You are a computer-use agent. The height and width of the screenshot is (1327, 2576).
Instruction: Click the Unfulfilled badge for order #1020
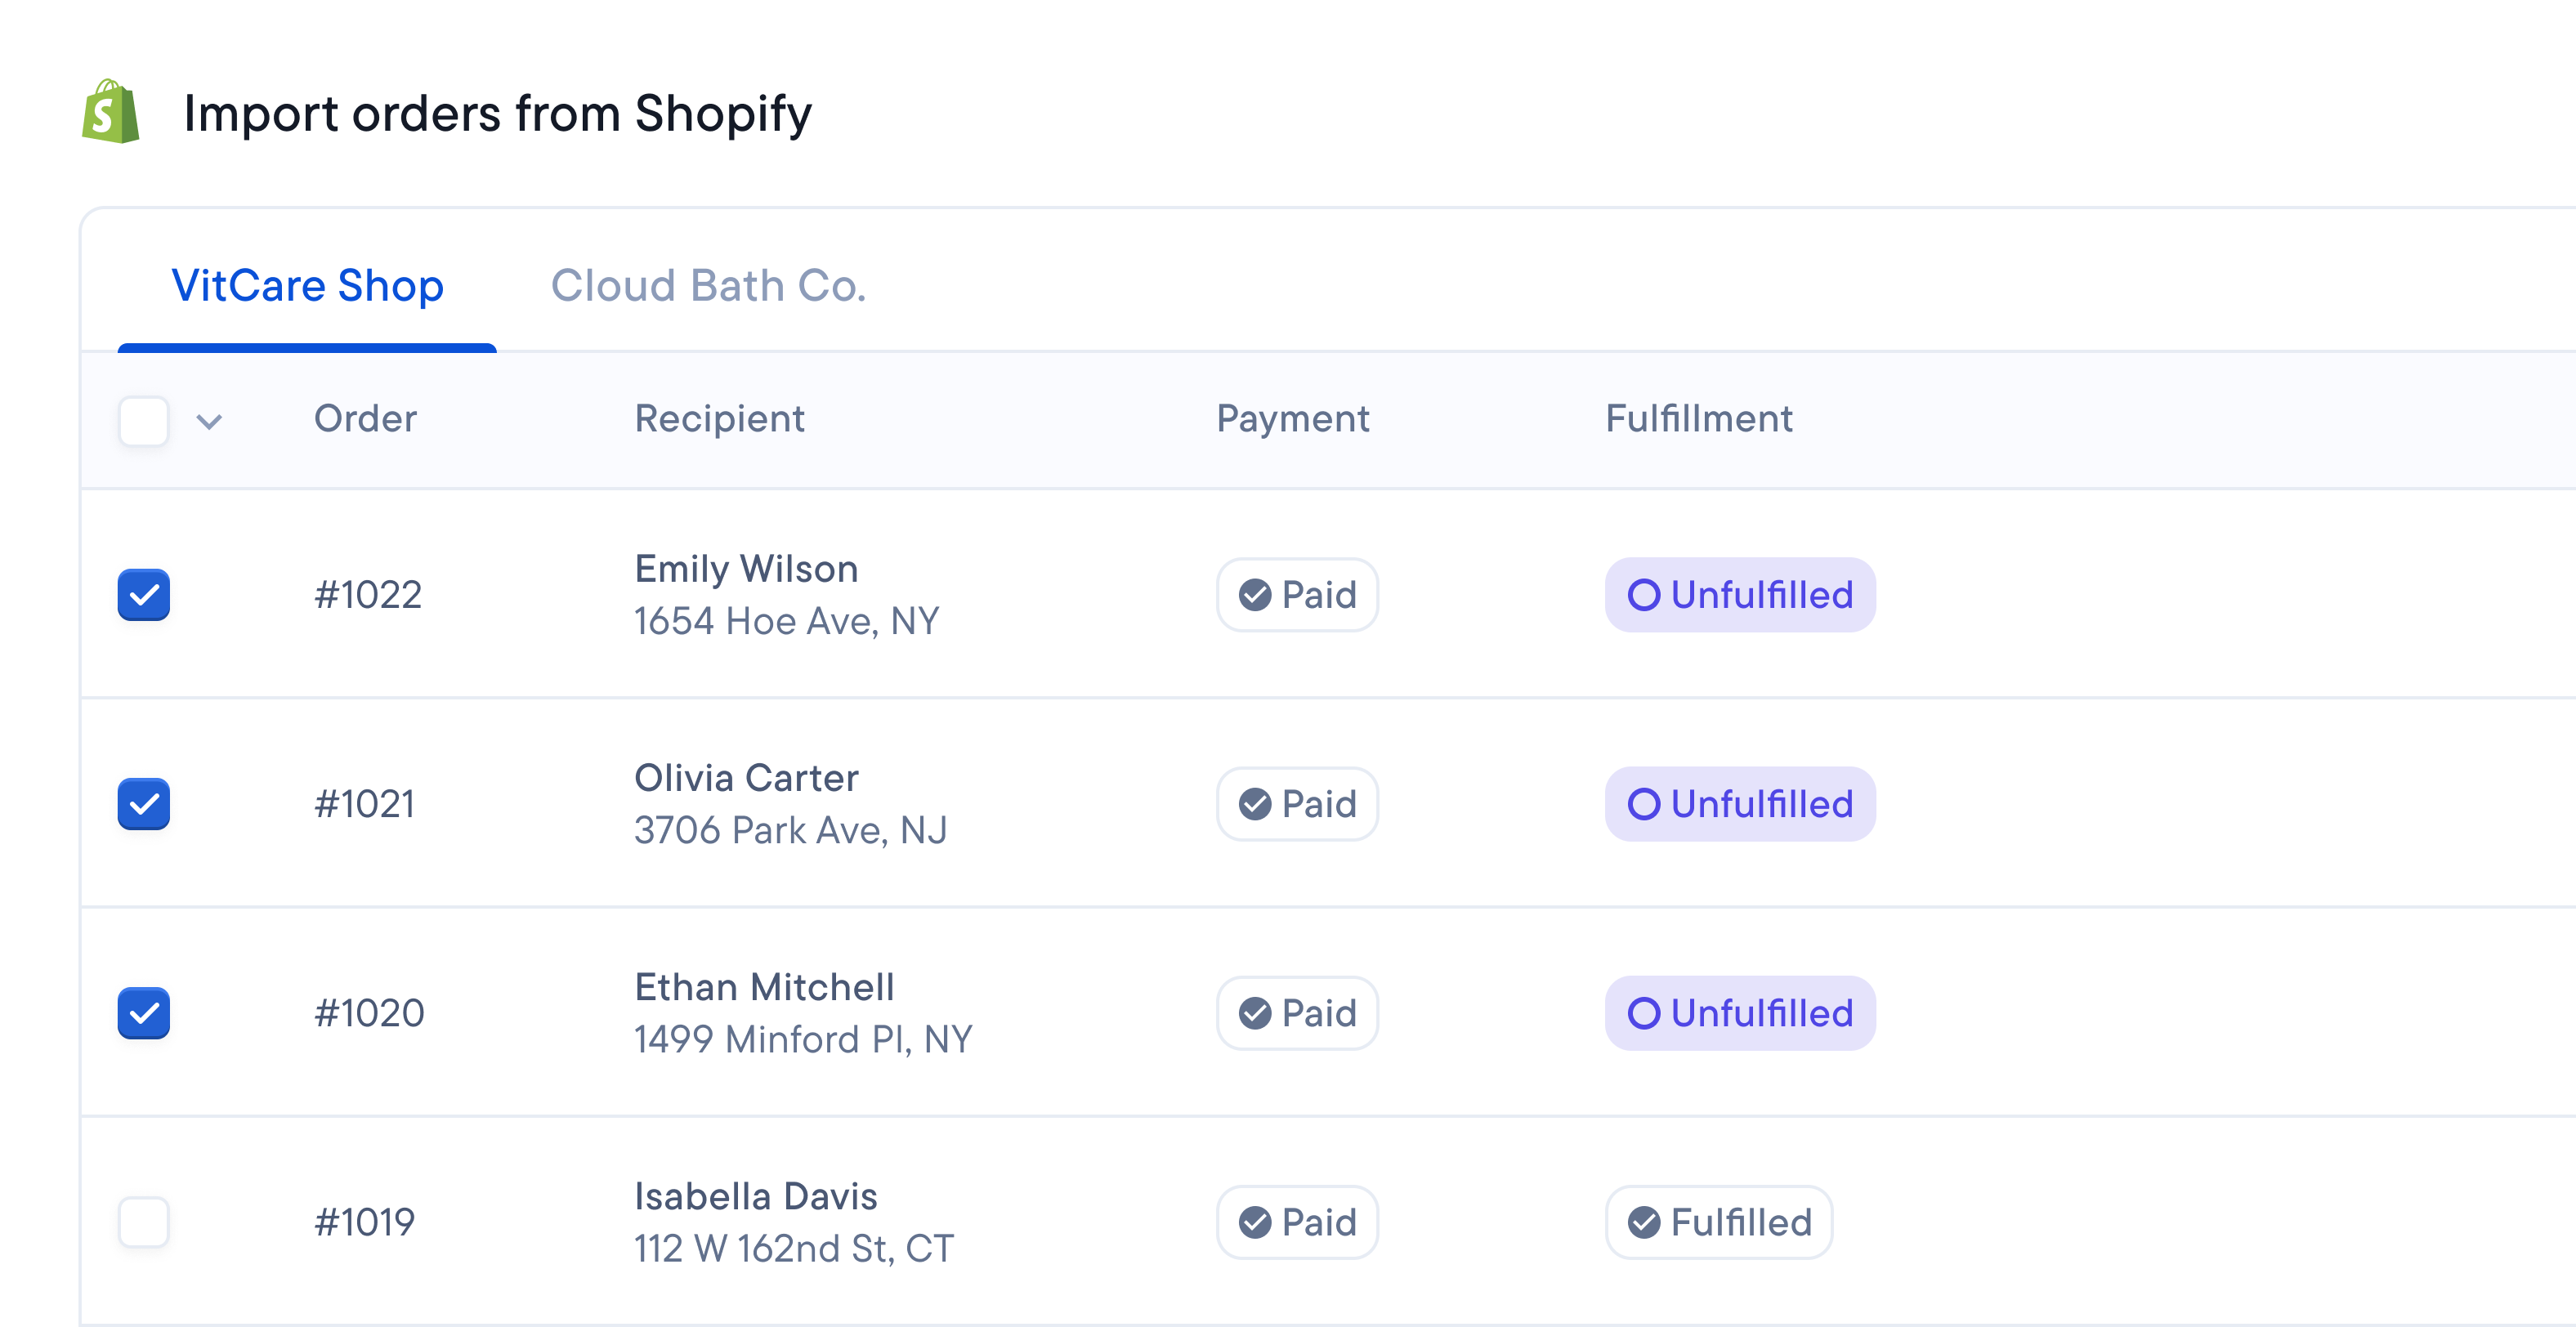tap(1740, 1013)
